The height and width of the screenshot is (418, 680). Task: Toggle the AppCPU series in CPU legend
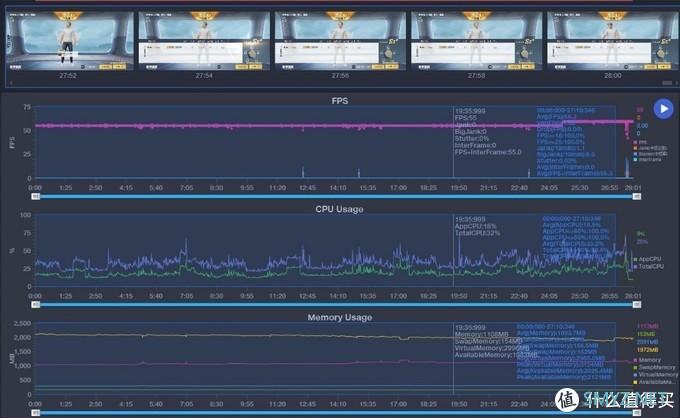point(647,259)
